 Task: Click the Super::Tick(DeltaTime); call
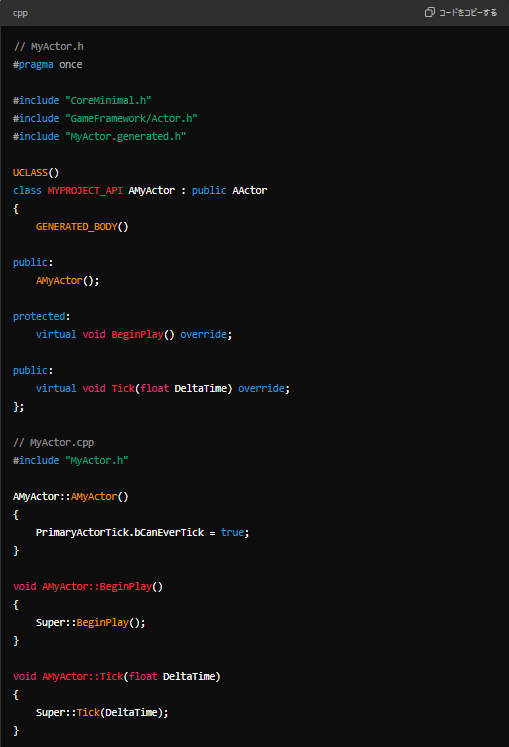click(102, 713)
